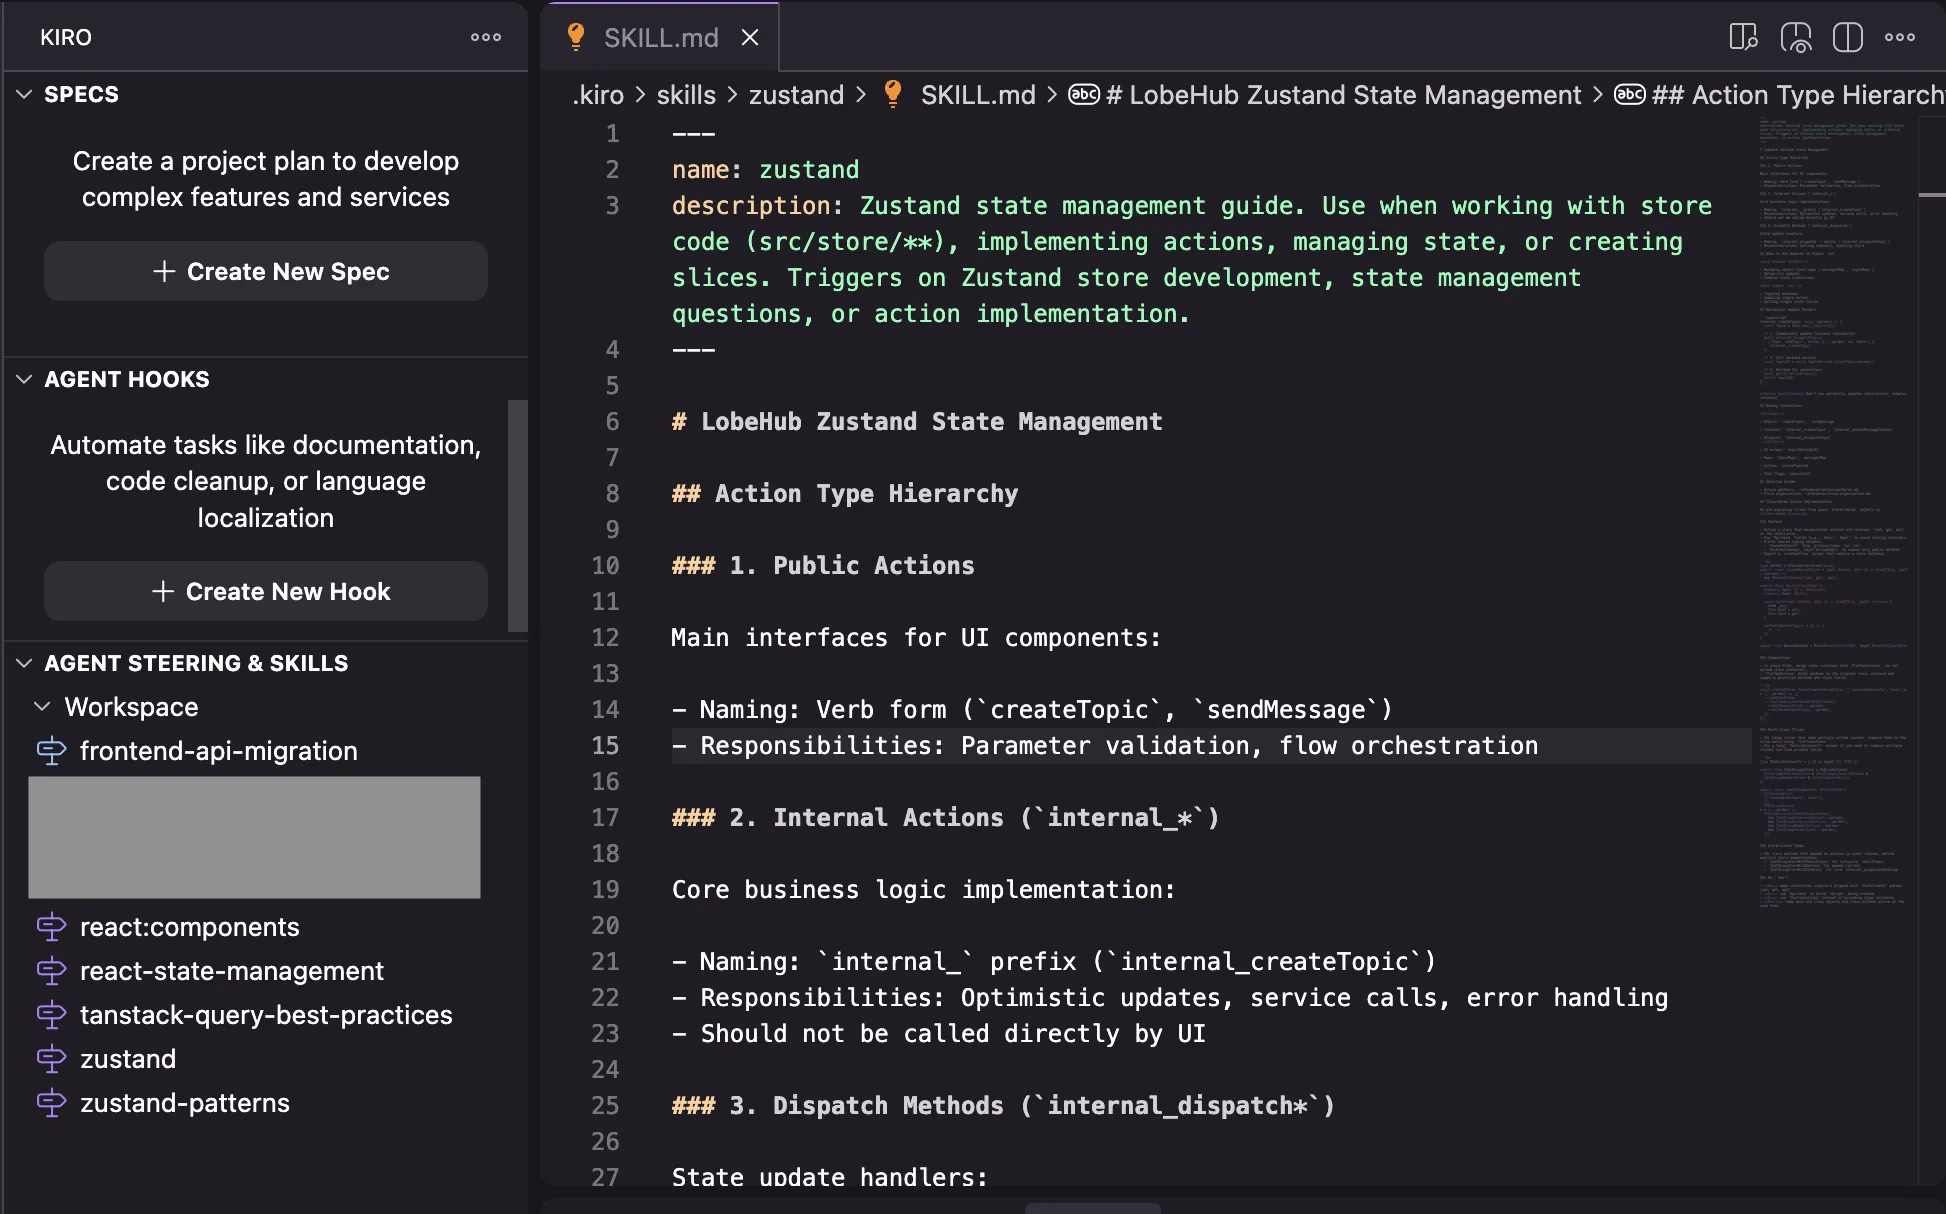The height and width of the screenshot is (1214, 1946).
Task: Click icon beside react-state-management
Action: click(x=51, y=971)
